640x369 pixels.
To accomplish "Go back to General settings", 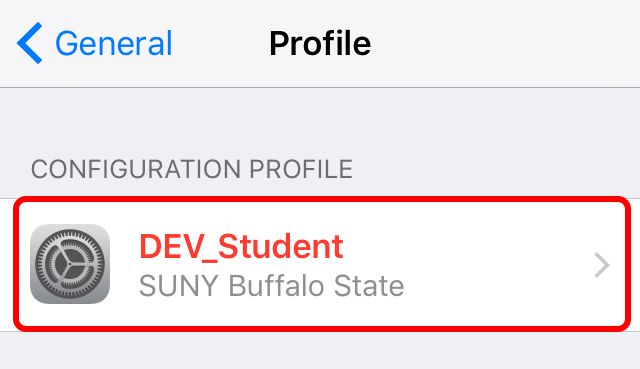I will tap(95, 43).
